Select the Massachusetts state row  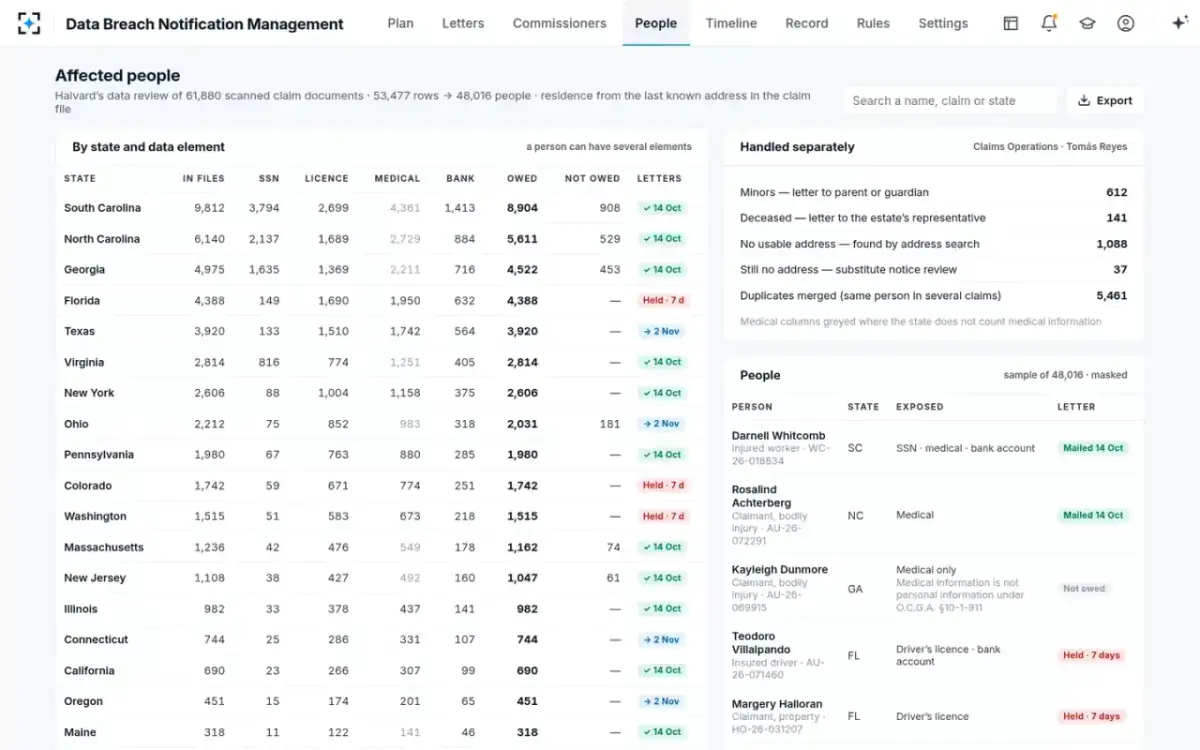381,547
